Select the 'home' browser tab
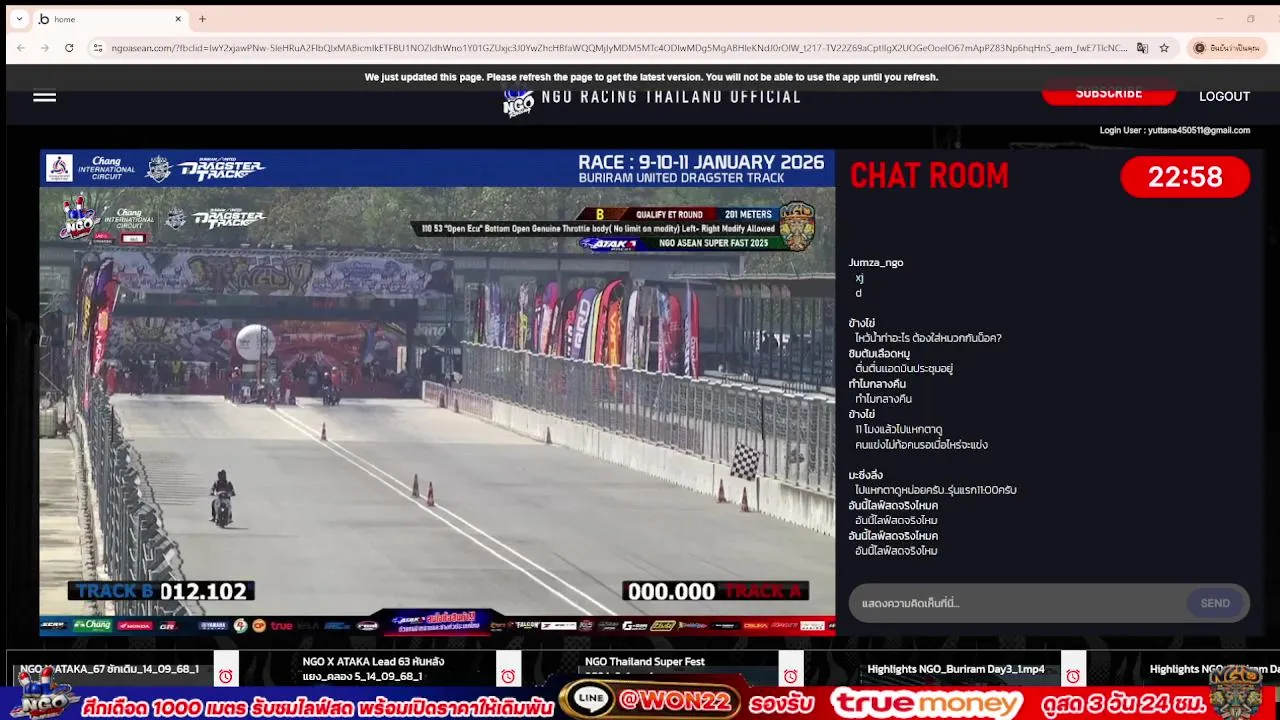Viewport: 1280px width, 720px height. pos(110,19)
